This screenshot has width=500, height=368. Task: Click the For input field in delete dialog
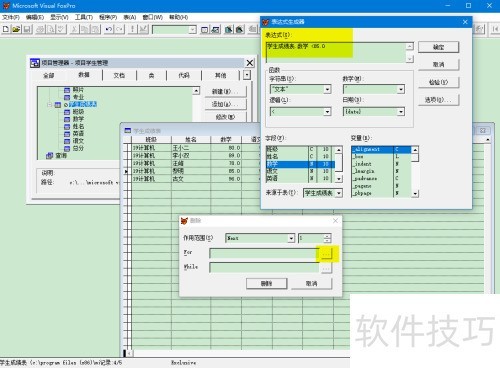click(264, 254)
